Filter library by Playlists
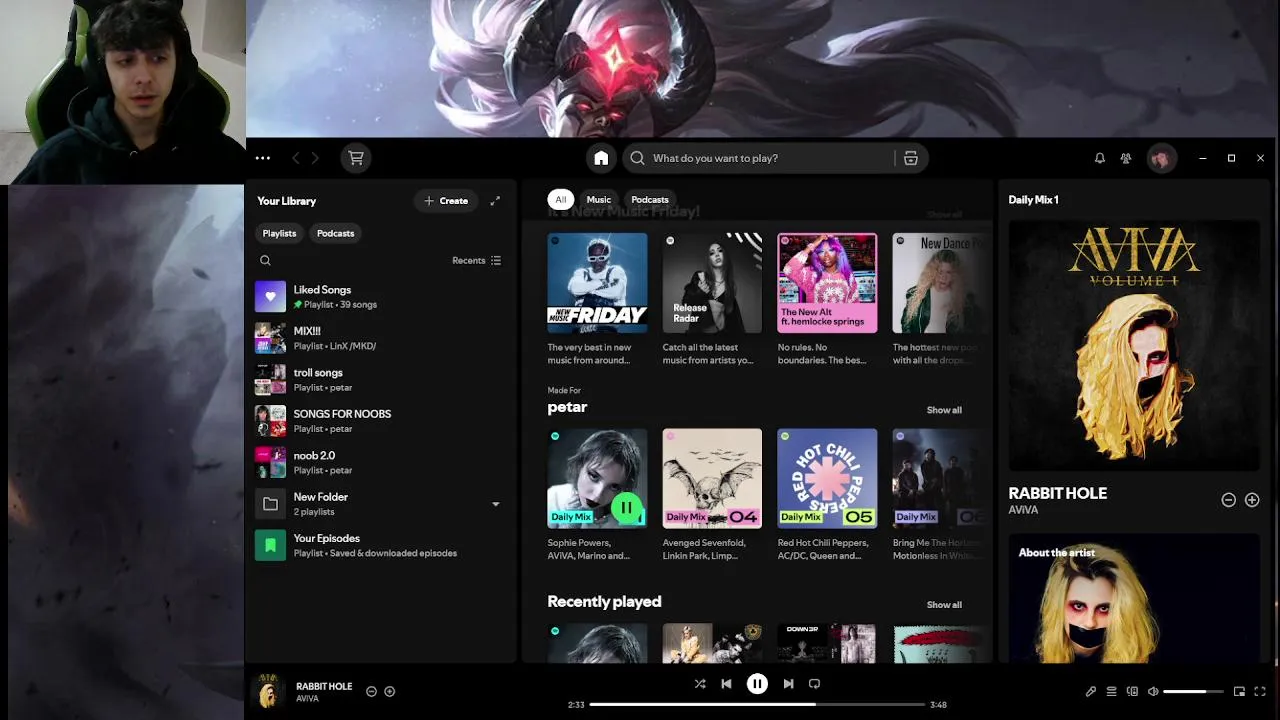 279,233
